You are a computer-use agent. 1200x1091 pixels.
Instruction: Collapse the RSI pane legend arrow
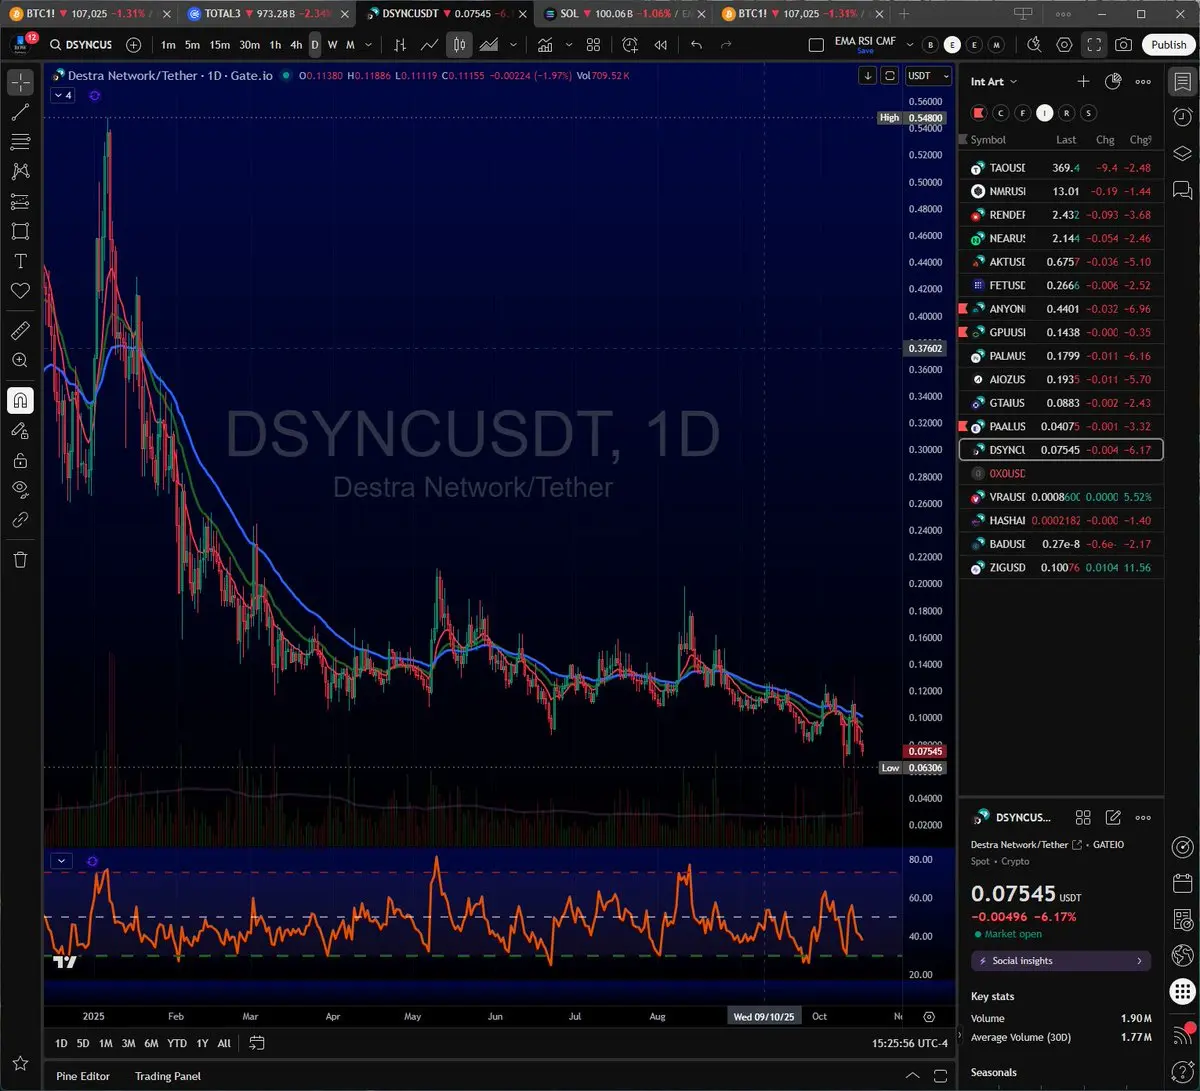pos(62,860)
